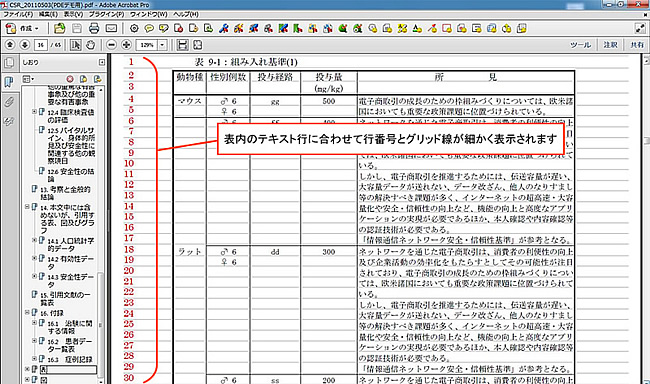Viewport: 650px width, 384px height.
Task: Select the hand pan tool
Action: pos(90,45)
